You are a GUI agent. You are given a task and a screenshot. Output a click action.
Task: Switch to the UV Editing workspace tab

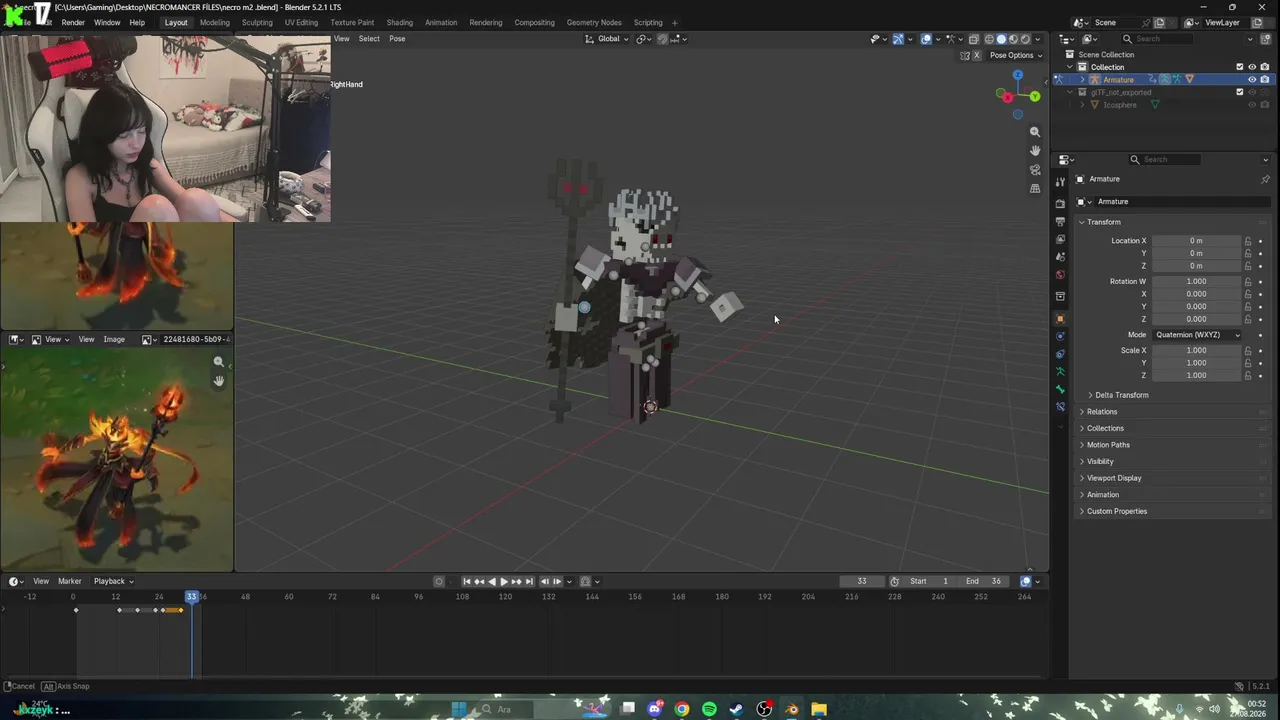(x=301, y=22)
